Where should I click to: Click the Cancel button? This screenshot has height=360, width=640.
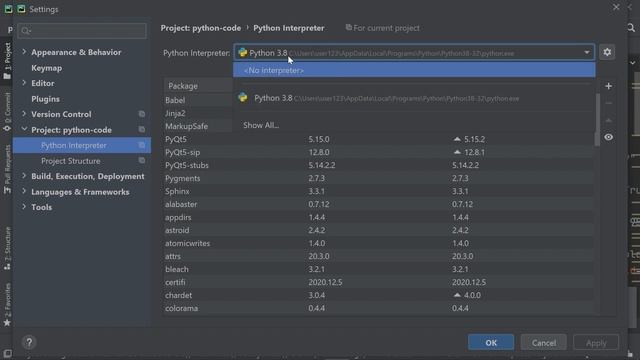point(544,342)
